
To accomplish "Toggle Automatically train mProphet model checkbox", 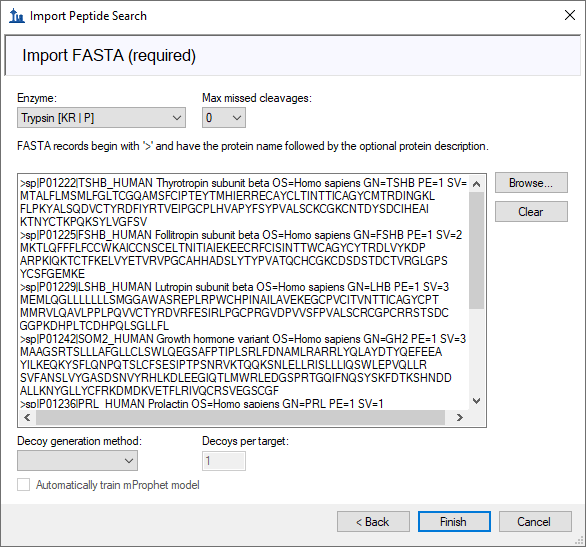I will coord(24,485).
